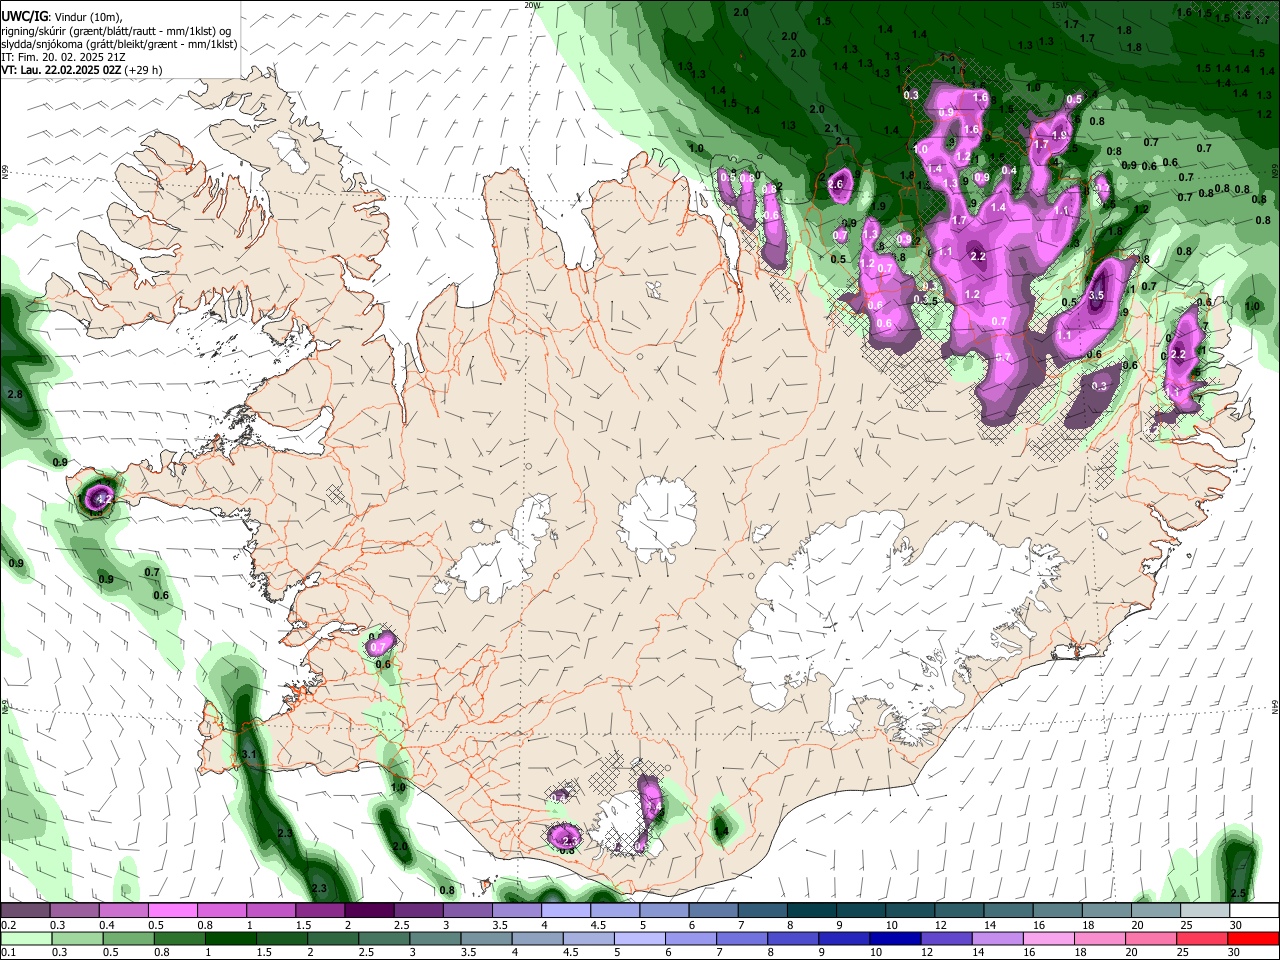
Task: Click the '3.1' value on the southwest peninsula
Action: pos(249,753)
